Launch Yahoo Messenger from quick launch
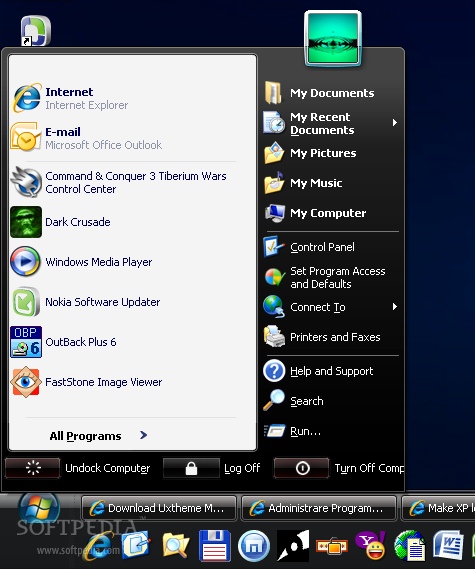This screenshot has width=475, height=569. pyautogui.click(x=370, y=545)
